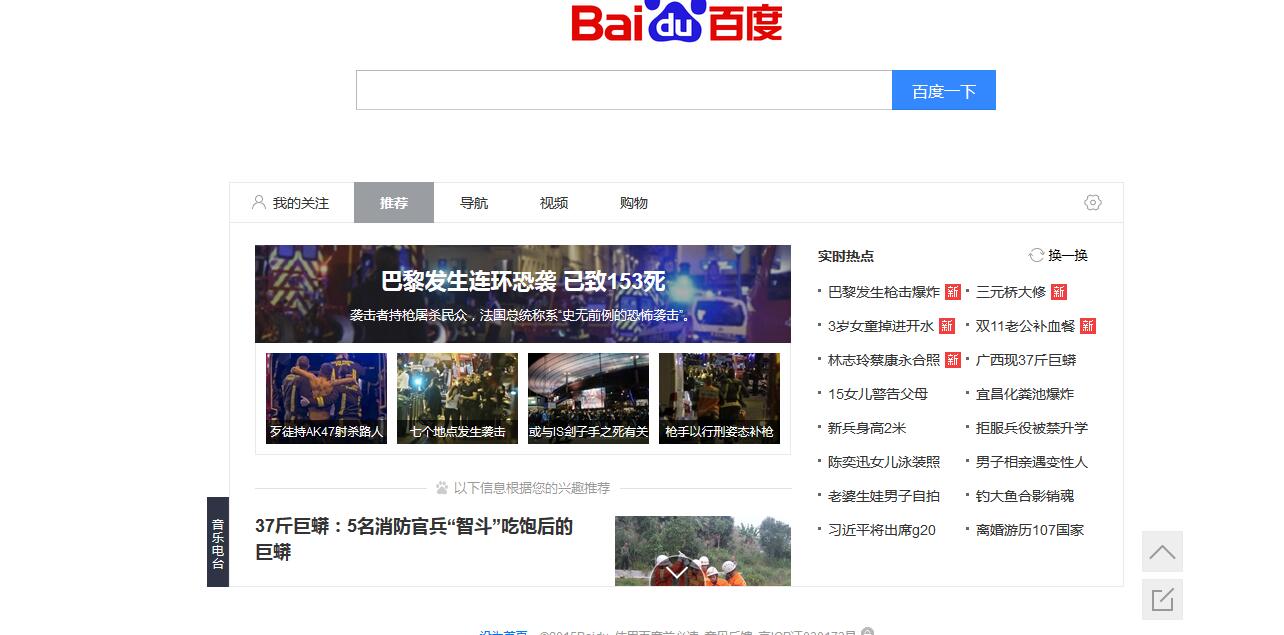This screenshot has height=635, width=1284.
Task: Click the 新 badge beside 巴黎发生枪击爆炸
Action: 953,292
